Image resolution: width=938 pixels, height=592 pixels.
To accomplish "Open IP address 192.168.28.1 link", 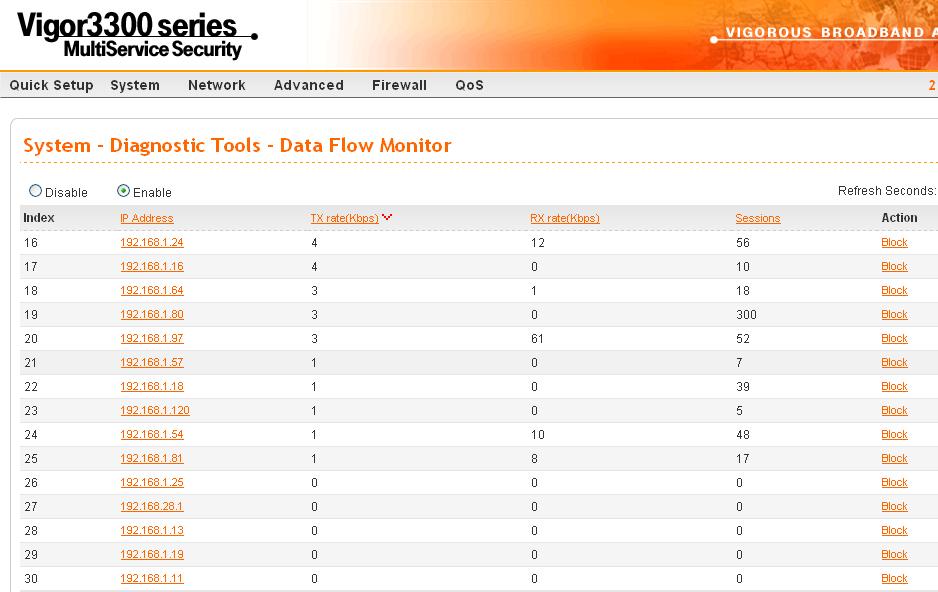I will pos(152,506).
